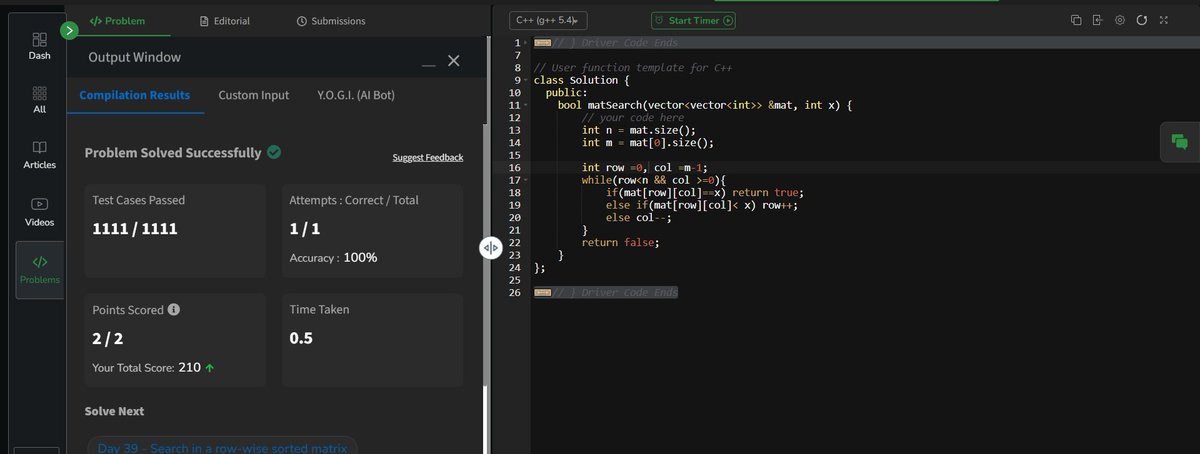This screenshot has width=1200, height=454.
Task: Click the 'Accuracy : 100%' text
Action: 333,257
